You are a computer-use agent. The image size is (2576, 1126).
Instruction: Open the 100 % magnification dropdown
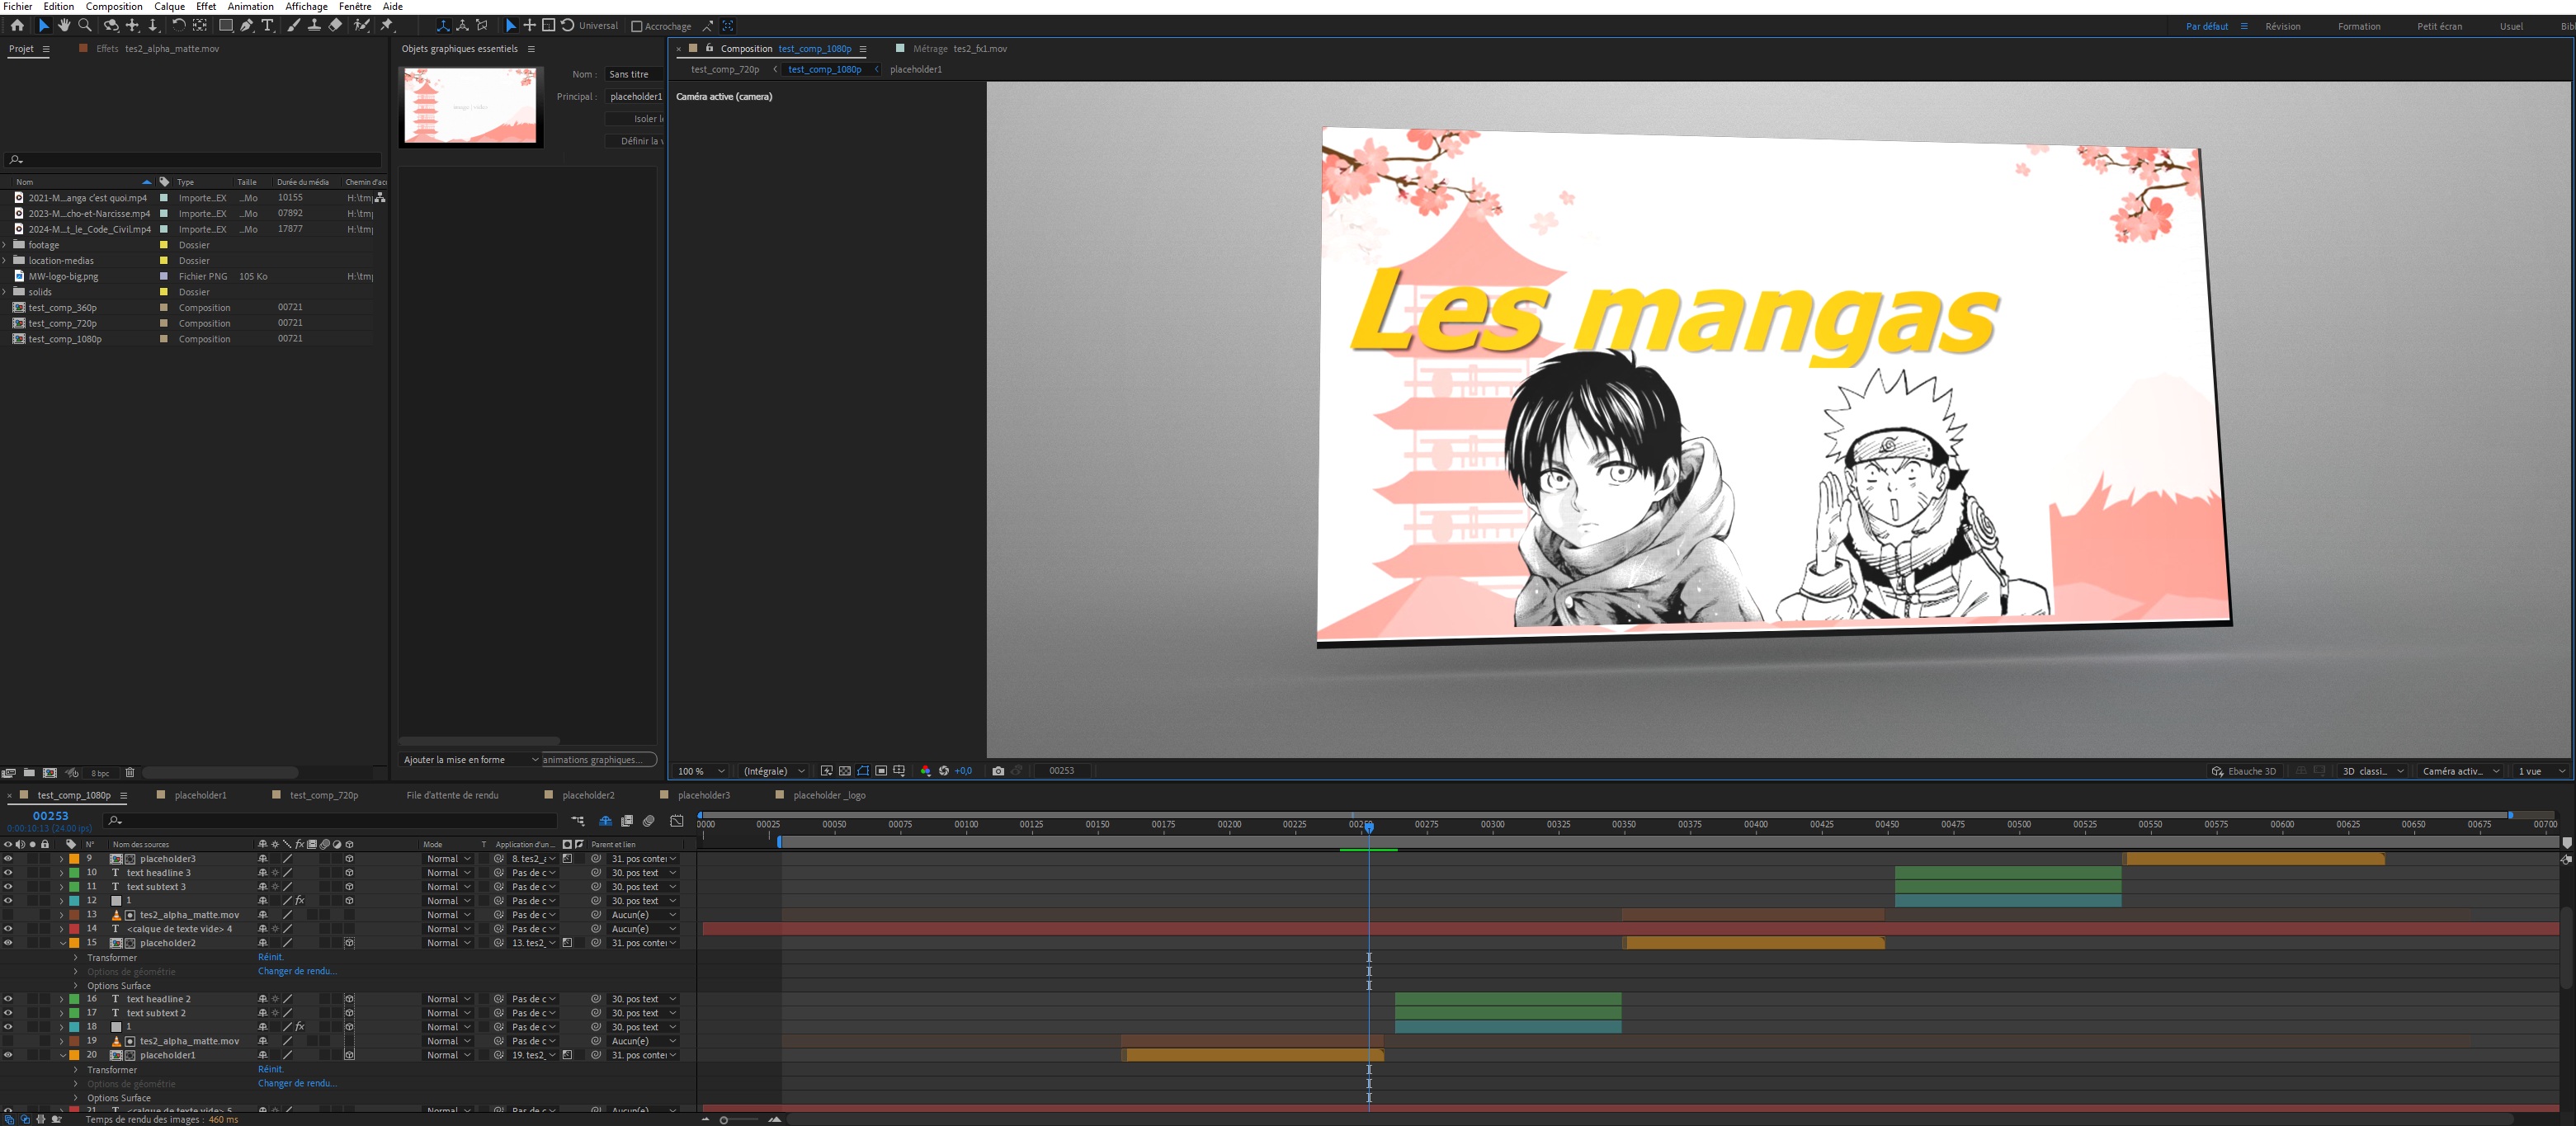[700, 771]
